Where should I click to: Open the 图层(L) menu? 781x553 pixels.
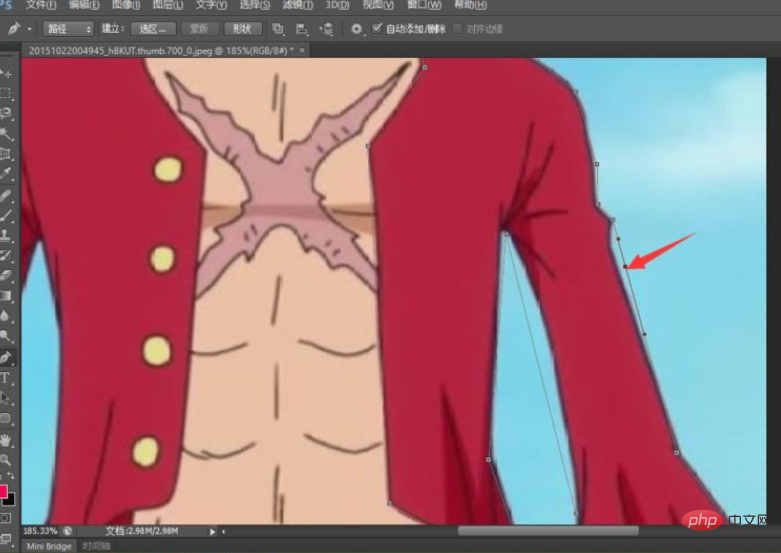click(x=168, y=5)
